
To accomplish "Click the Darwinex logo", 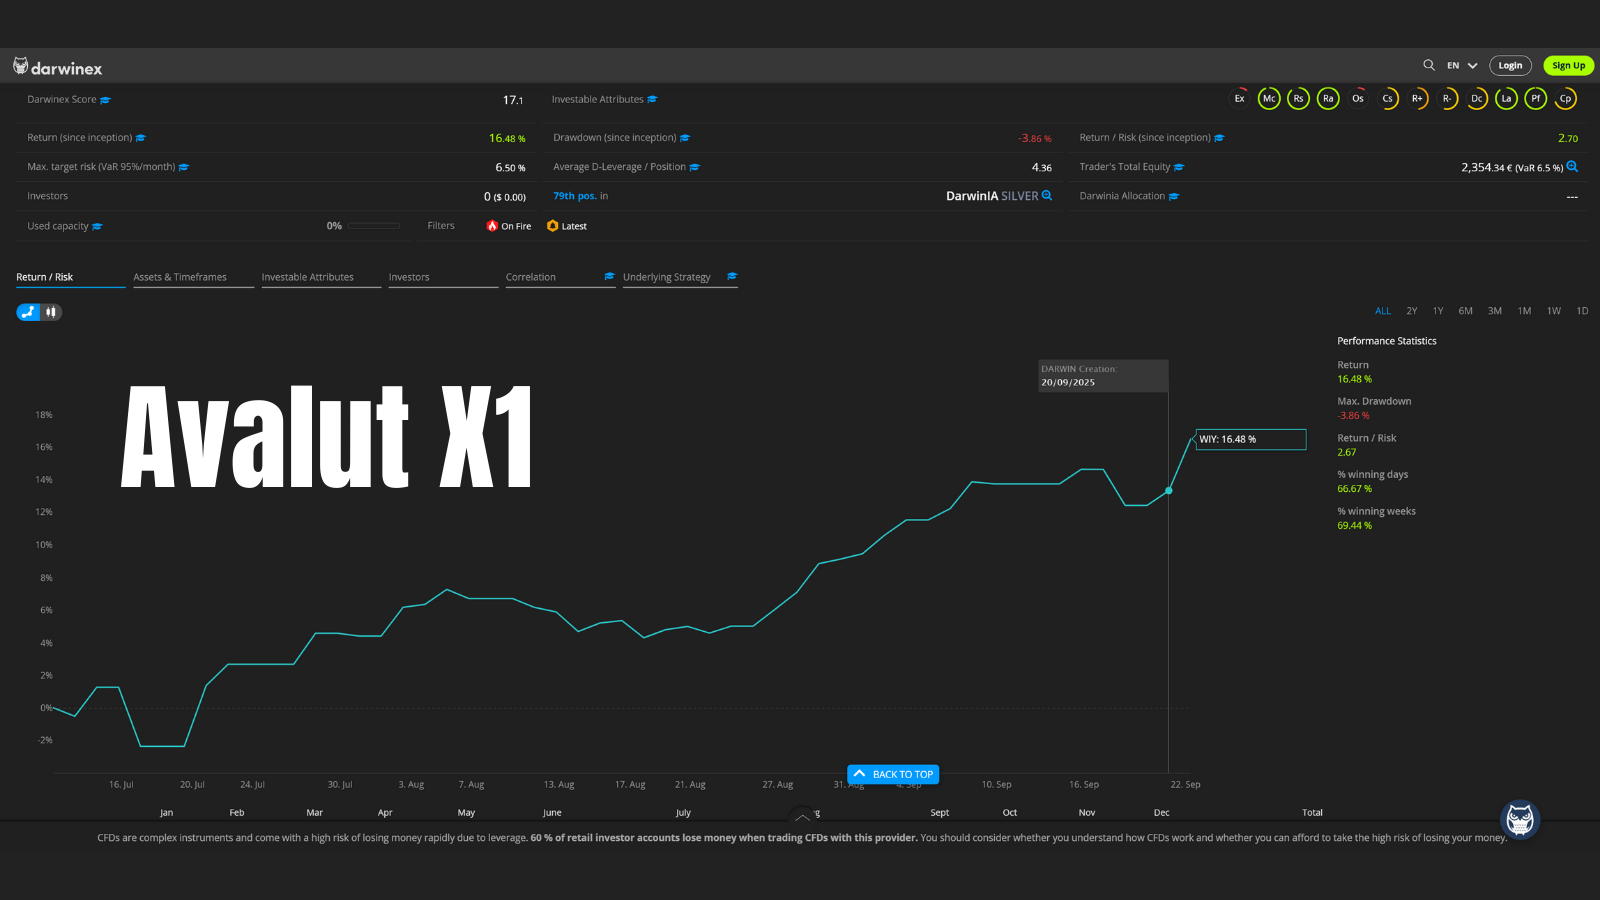I will (57, 67).
